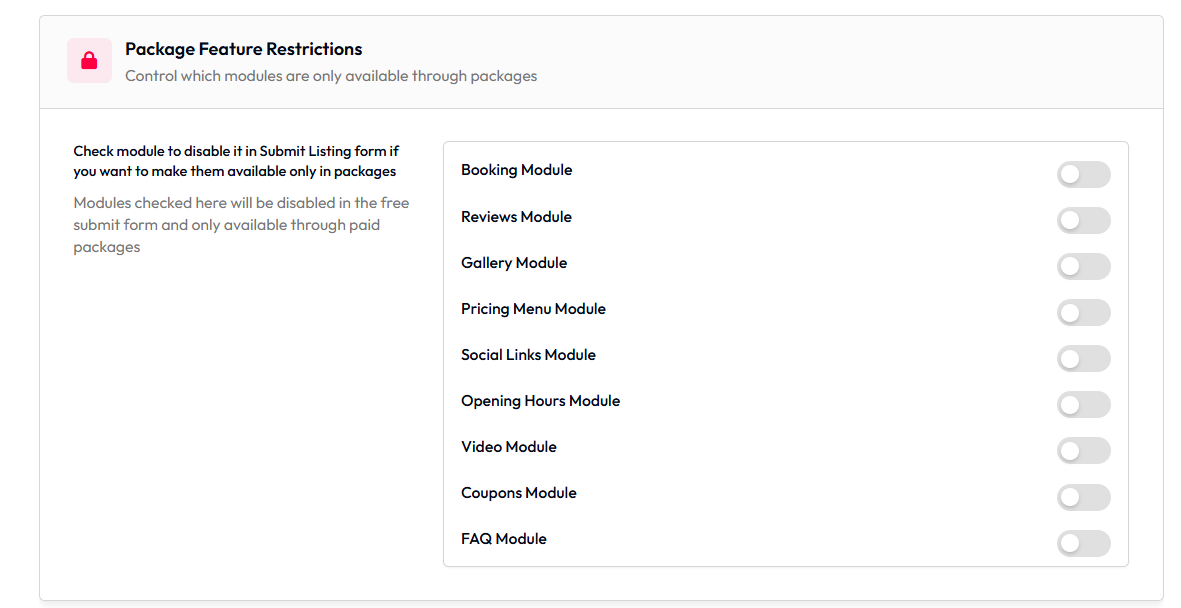1181x608 pixels.
Task: Enable the Coupons Module switch
Action: pyautogui.click(x=1083, y=497)
